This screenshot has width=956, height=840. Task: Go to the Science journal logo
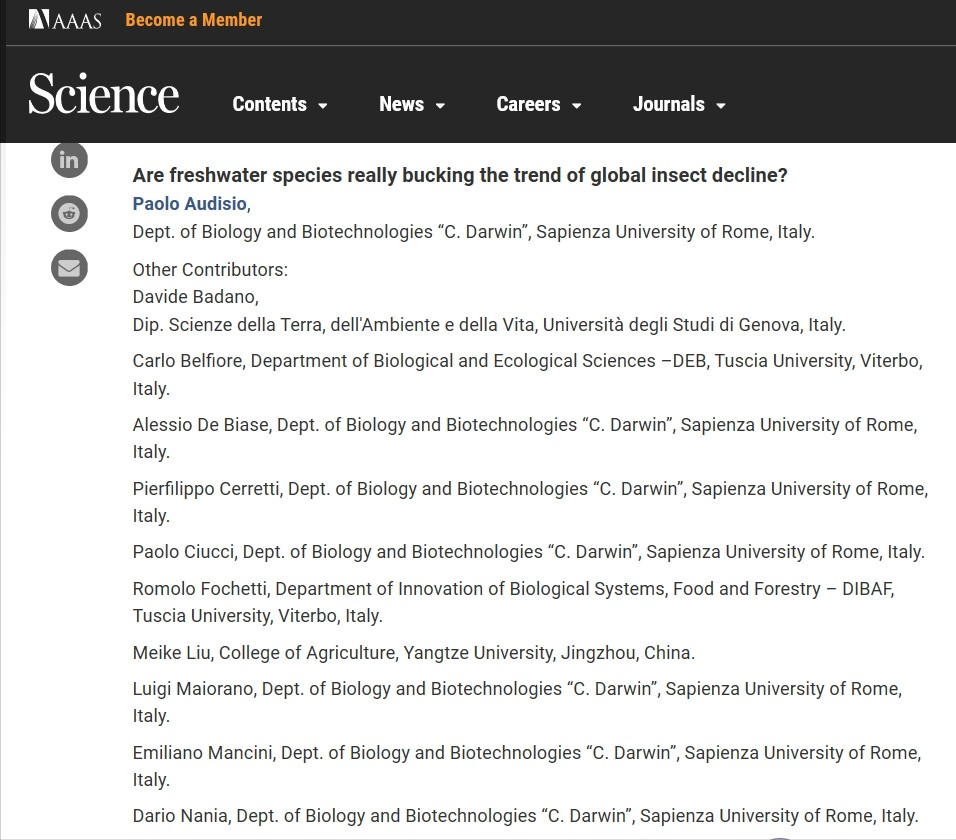tap(104, 94)
